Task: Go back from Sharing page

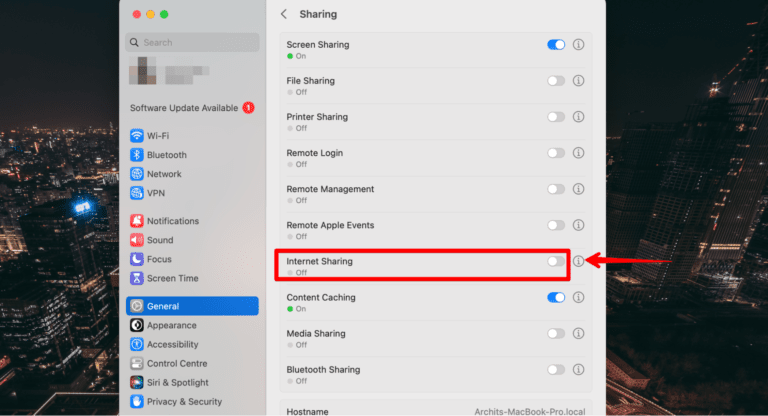Action: click(x=284, y=14)
